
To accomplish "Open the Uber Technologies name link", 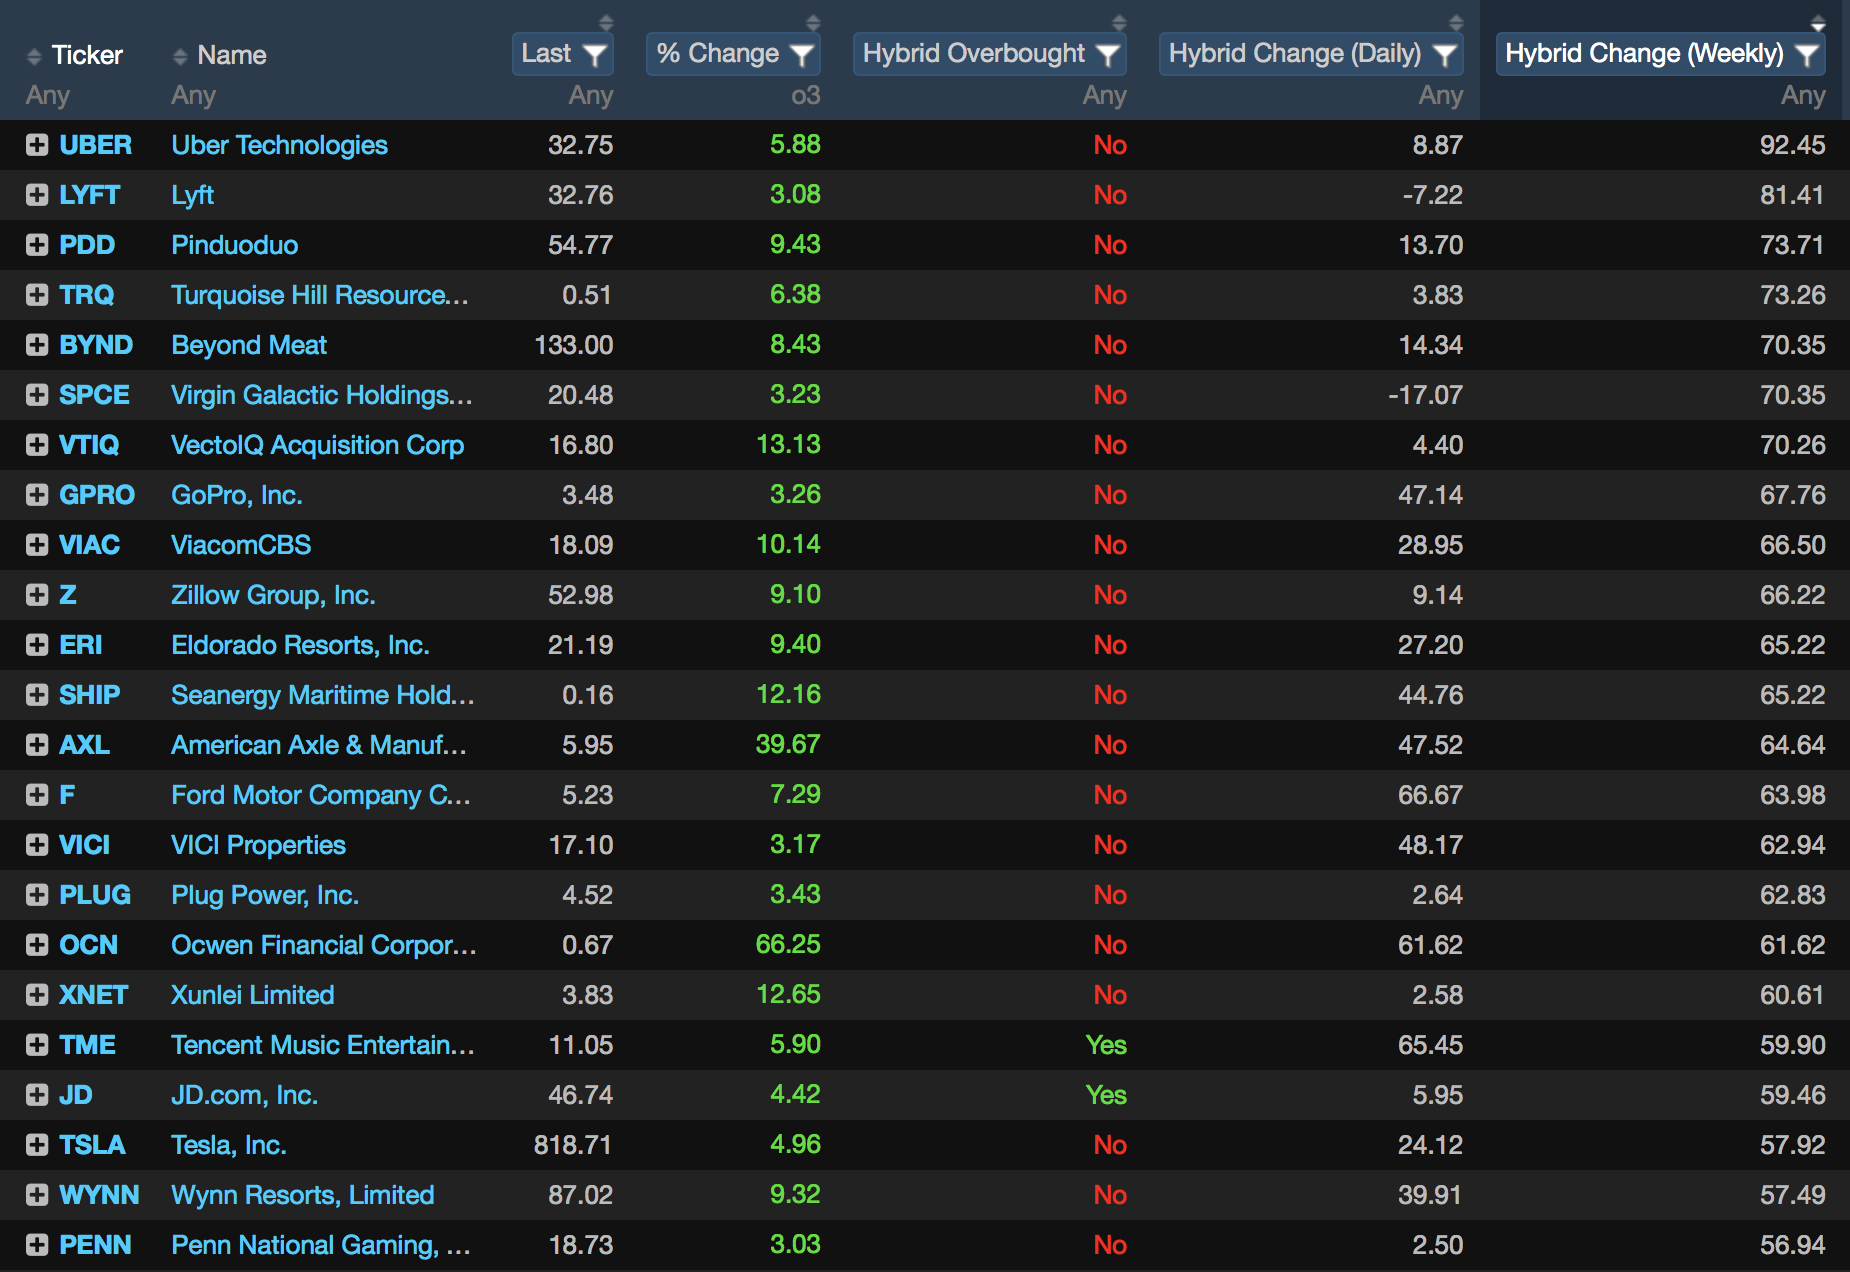I will point(279,146).
